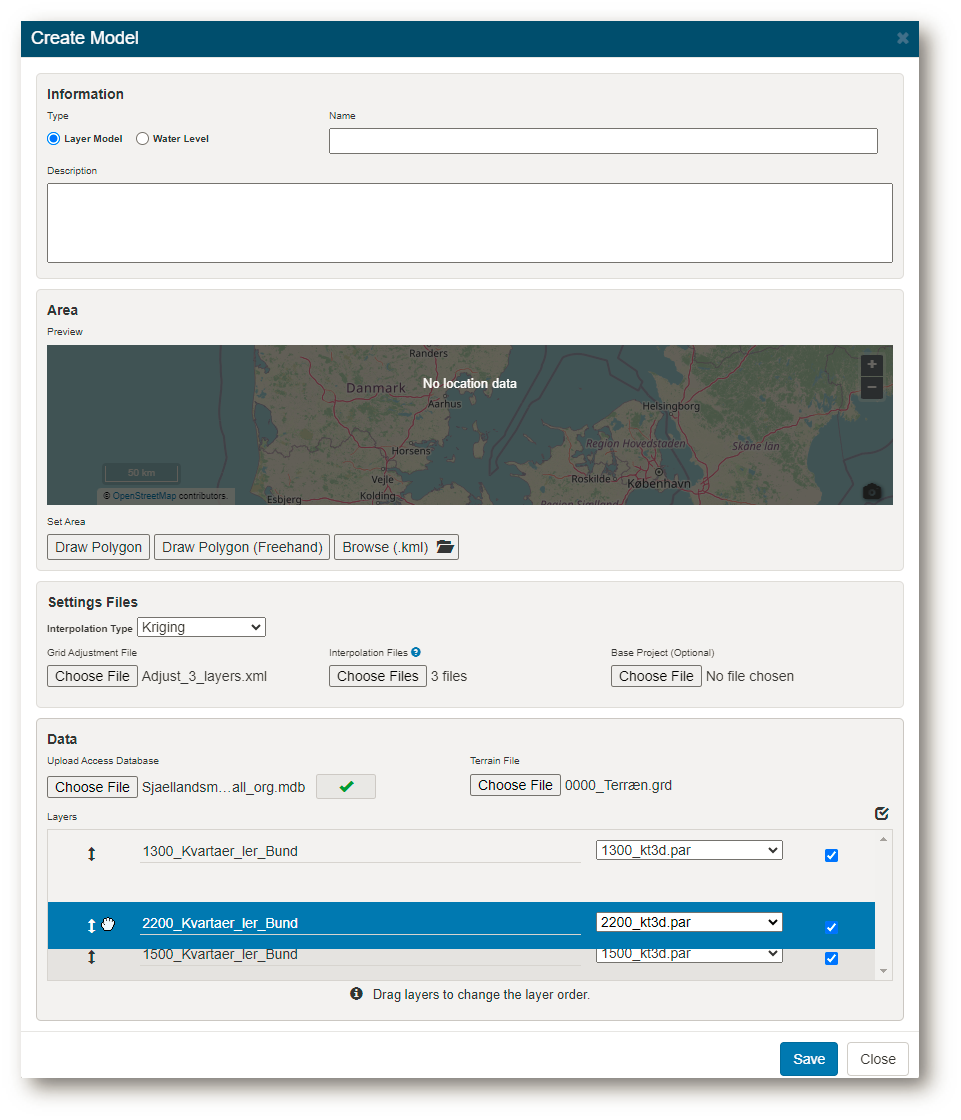The height and width of the screenshot is (1120, 961).
Task: Click the map zoom out minus icon
Action: (872, 387)
